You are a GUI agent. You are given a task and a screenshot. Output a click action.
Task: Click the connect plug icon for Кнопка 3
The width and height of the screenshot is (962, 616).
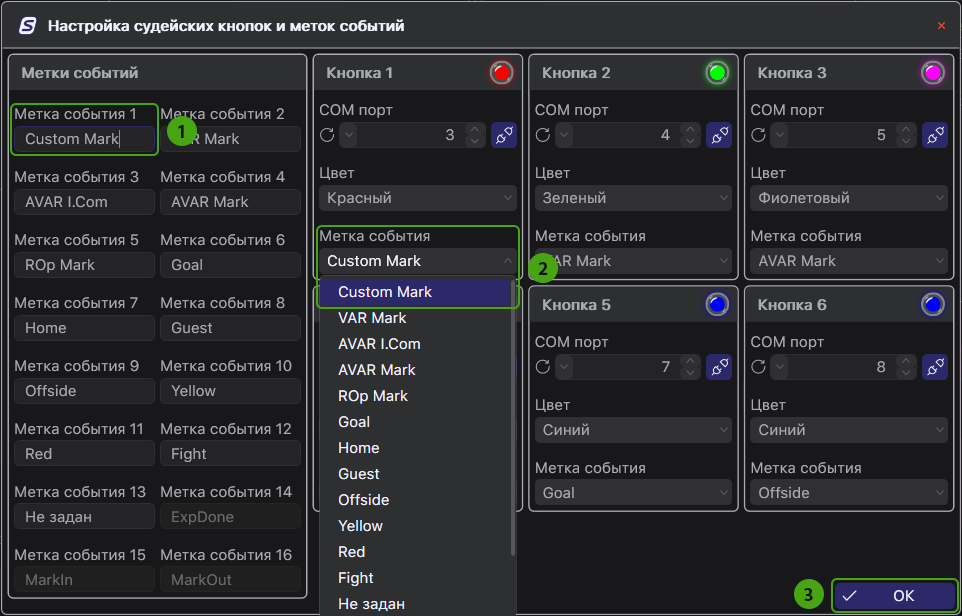tap(935, 135)
